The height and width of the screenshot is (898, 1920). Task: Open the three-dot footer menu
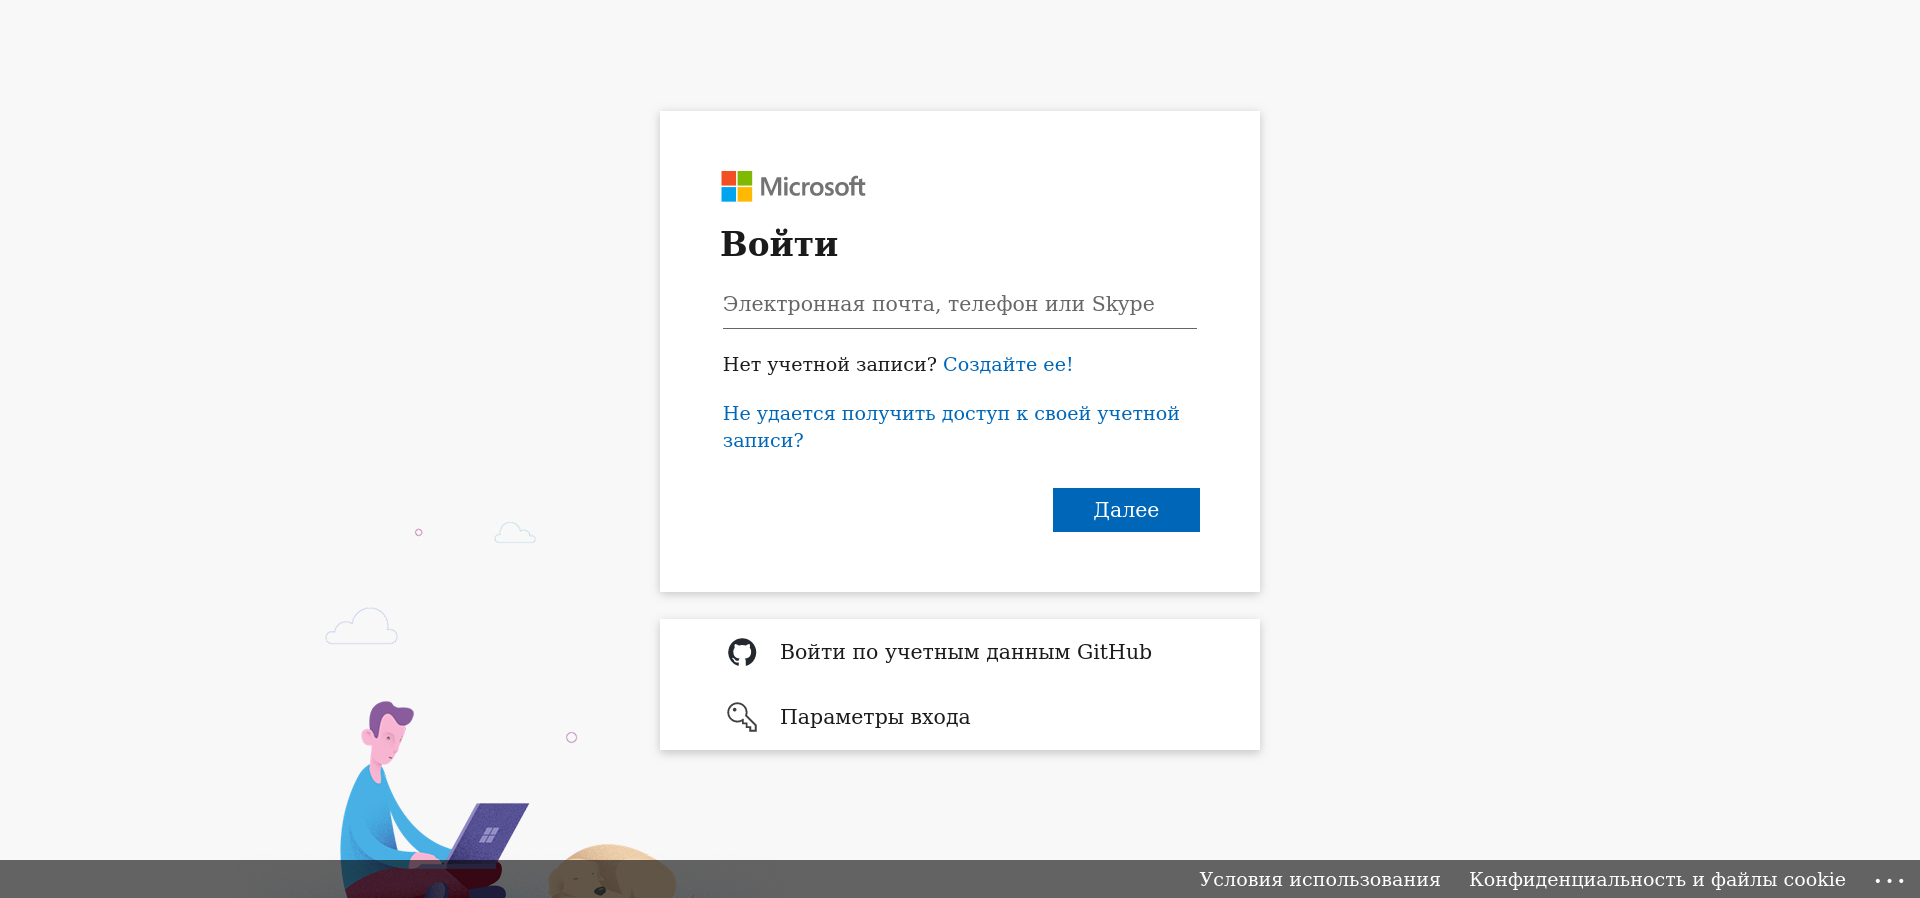coord(1889,880)
